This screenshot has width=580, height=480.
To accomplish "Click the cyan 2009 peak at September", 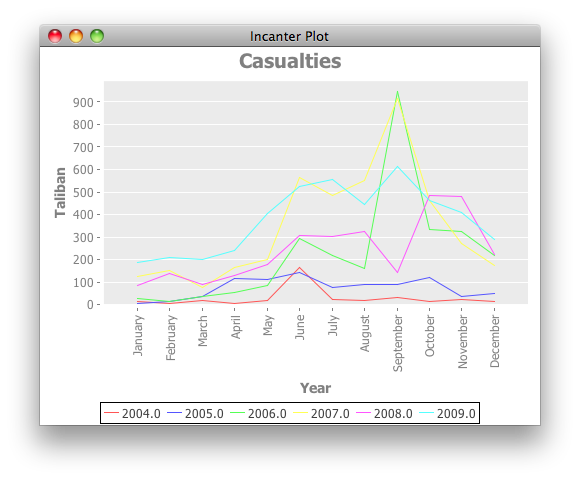I will (397, 166).
